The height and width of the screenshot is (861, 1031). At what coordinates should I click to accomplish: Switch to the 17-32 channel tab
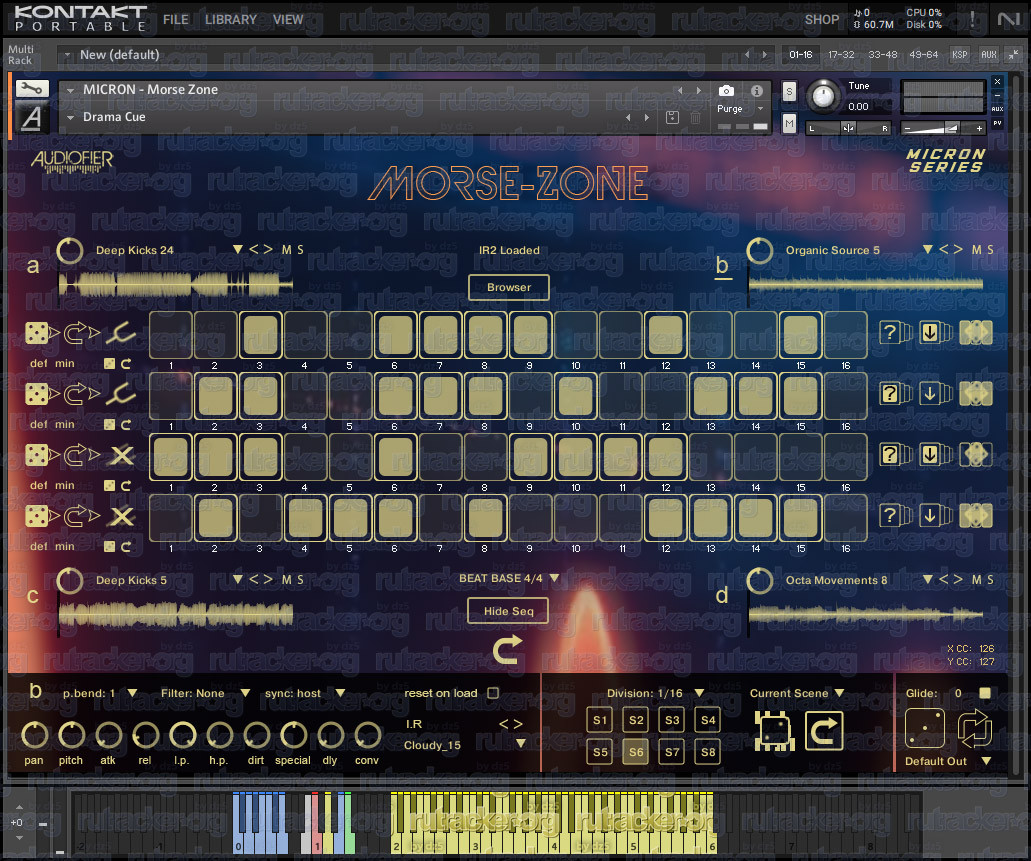(841, 55)
